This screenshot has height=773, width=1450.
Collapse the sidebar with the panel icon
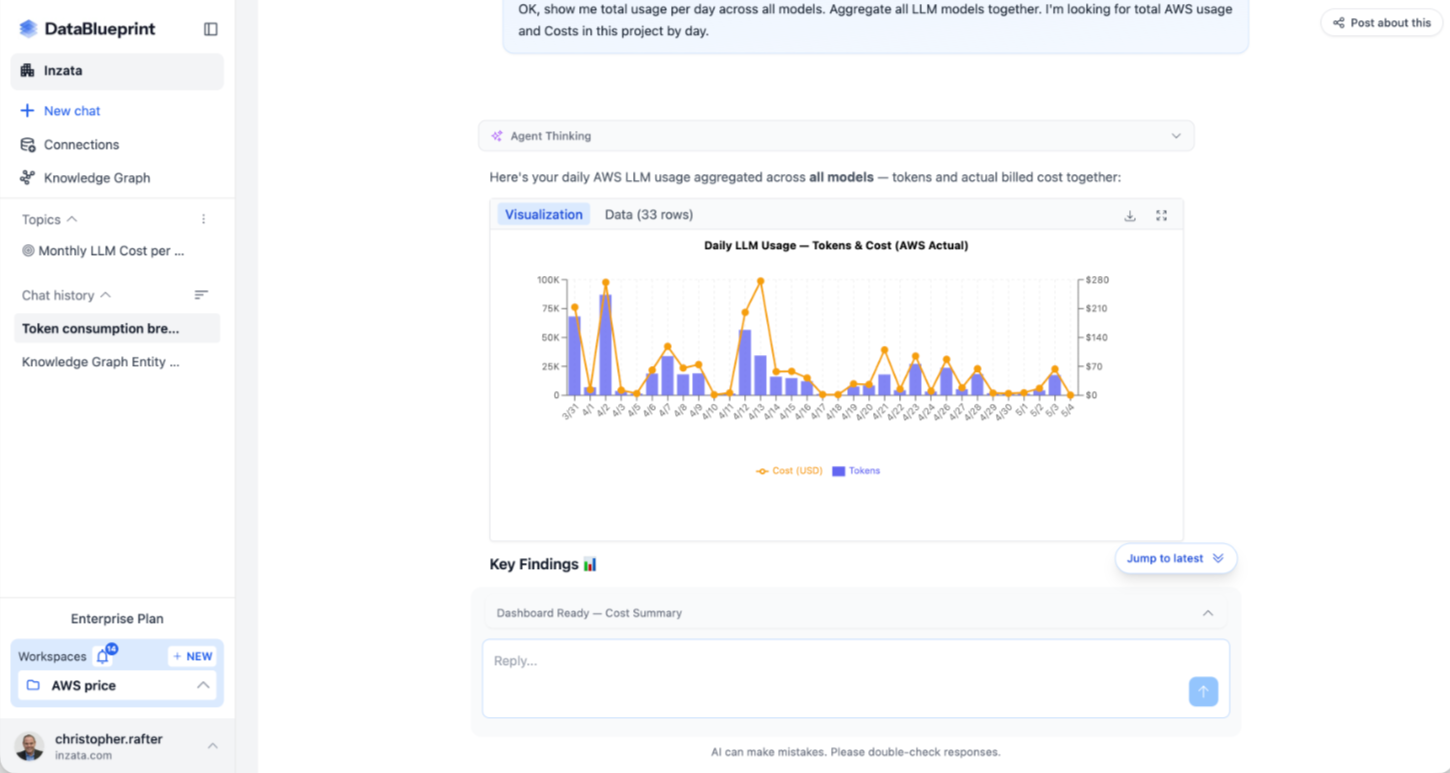tap(210, 29)
